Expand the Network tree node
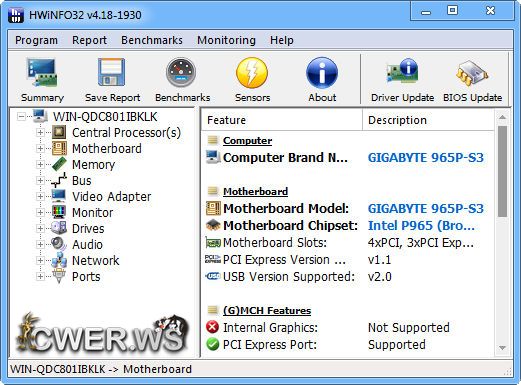 click(x=40, y=260)
